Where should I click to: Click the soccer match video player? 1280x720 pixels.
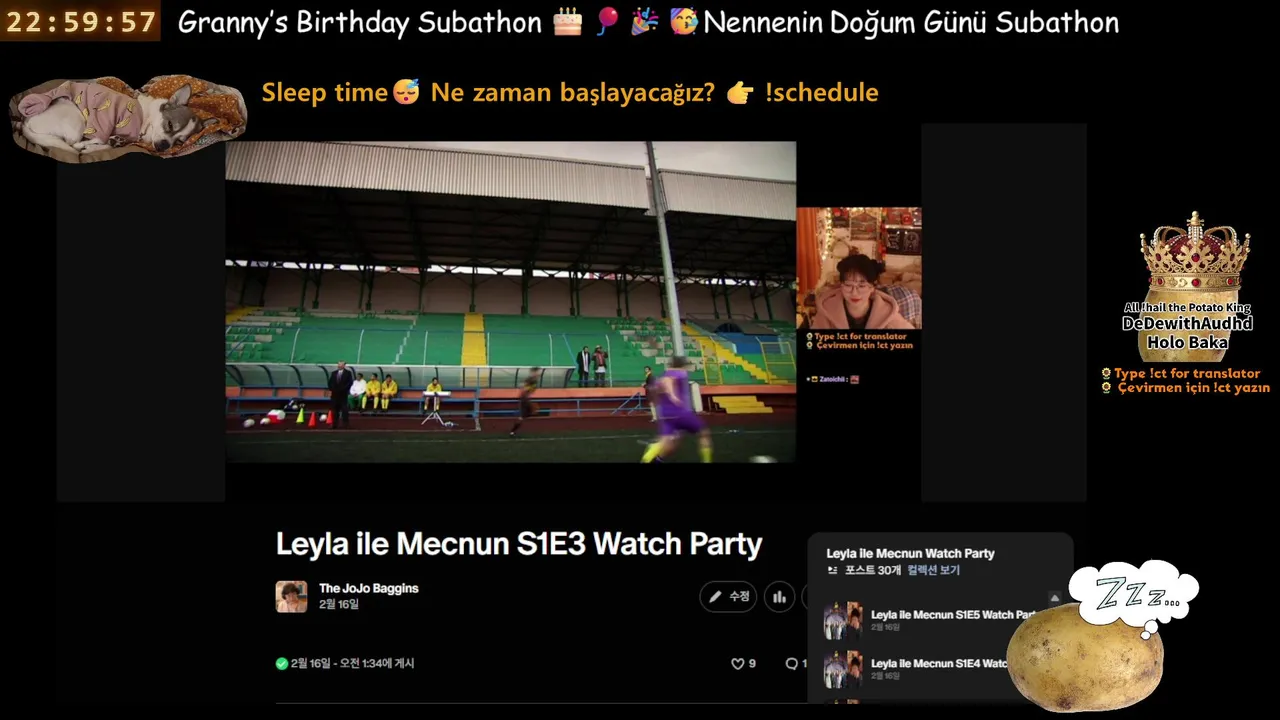[511, 302]
